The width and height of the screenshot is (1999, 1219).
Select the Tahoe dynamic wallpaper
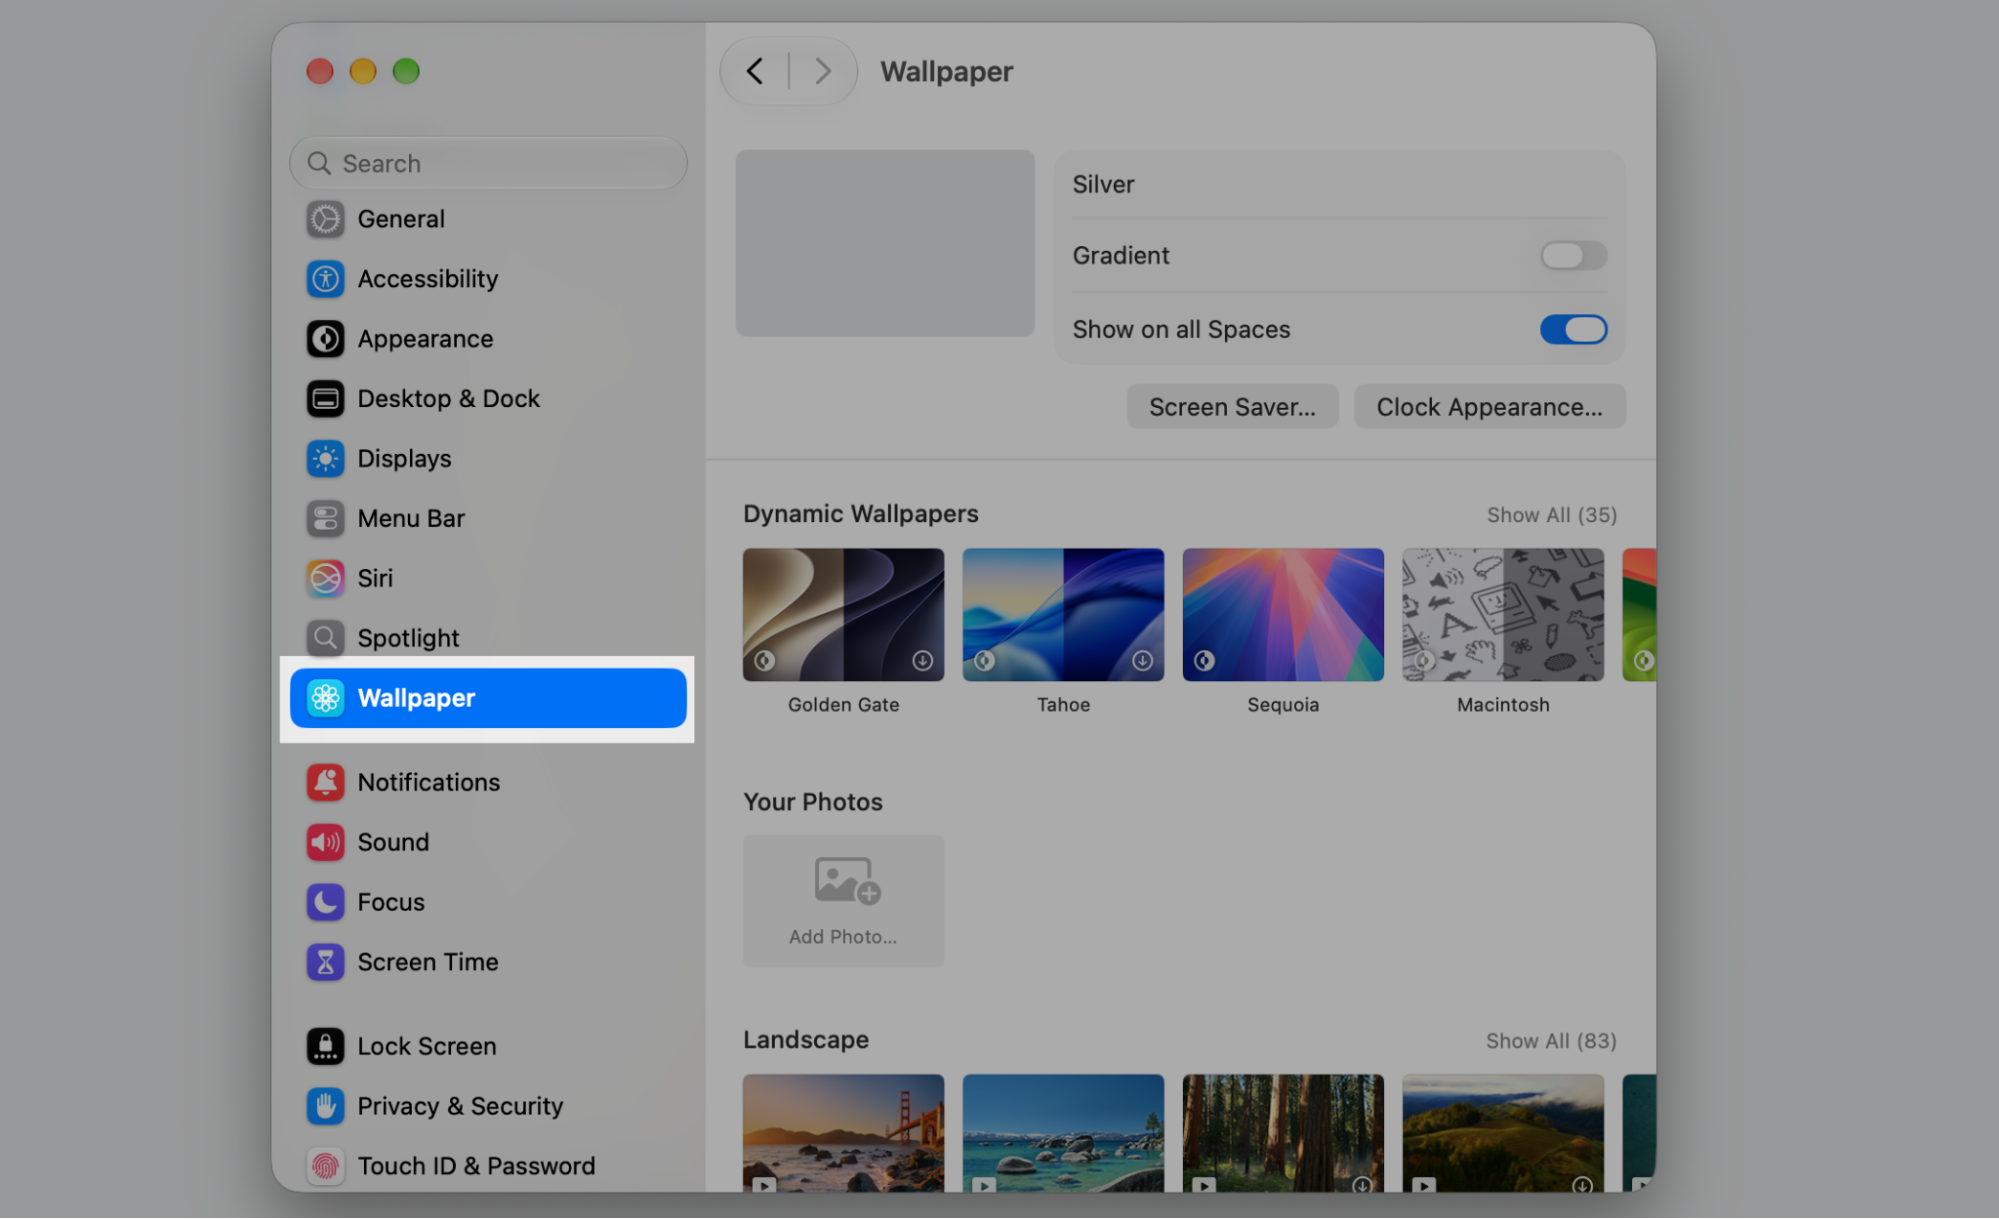tap(1063, 615)
